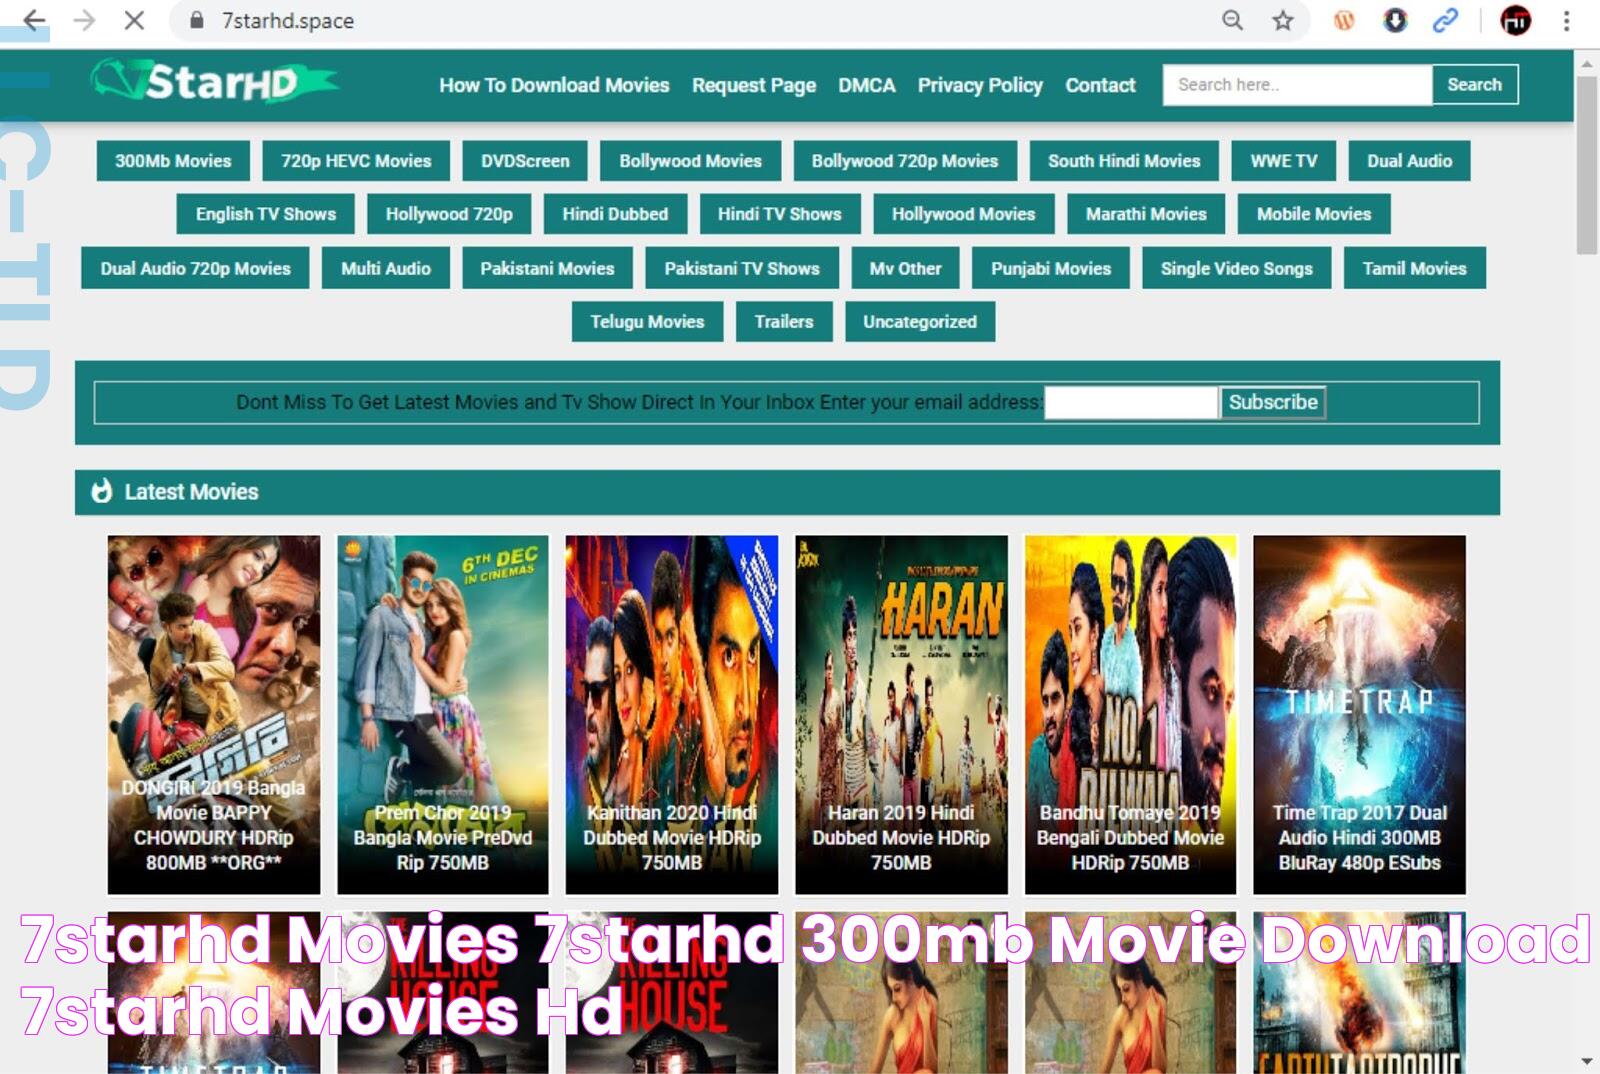Click the browser forward arrow
The height and width of the screenshot is (1074, 1600).
tap(85, 20)
